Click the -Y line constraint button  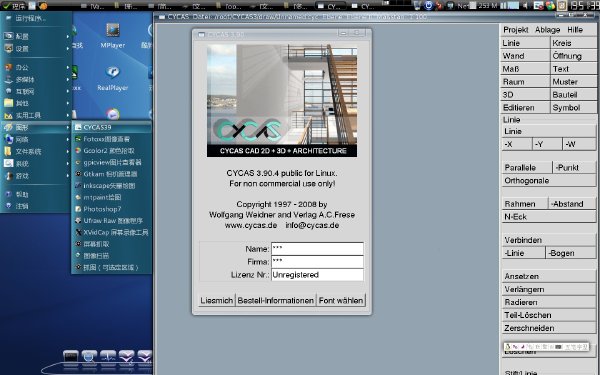tap(547, 144)
